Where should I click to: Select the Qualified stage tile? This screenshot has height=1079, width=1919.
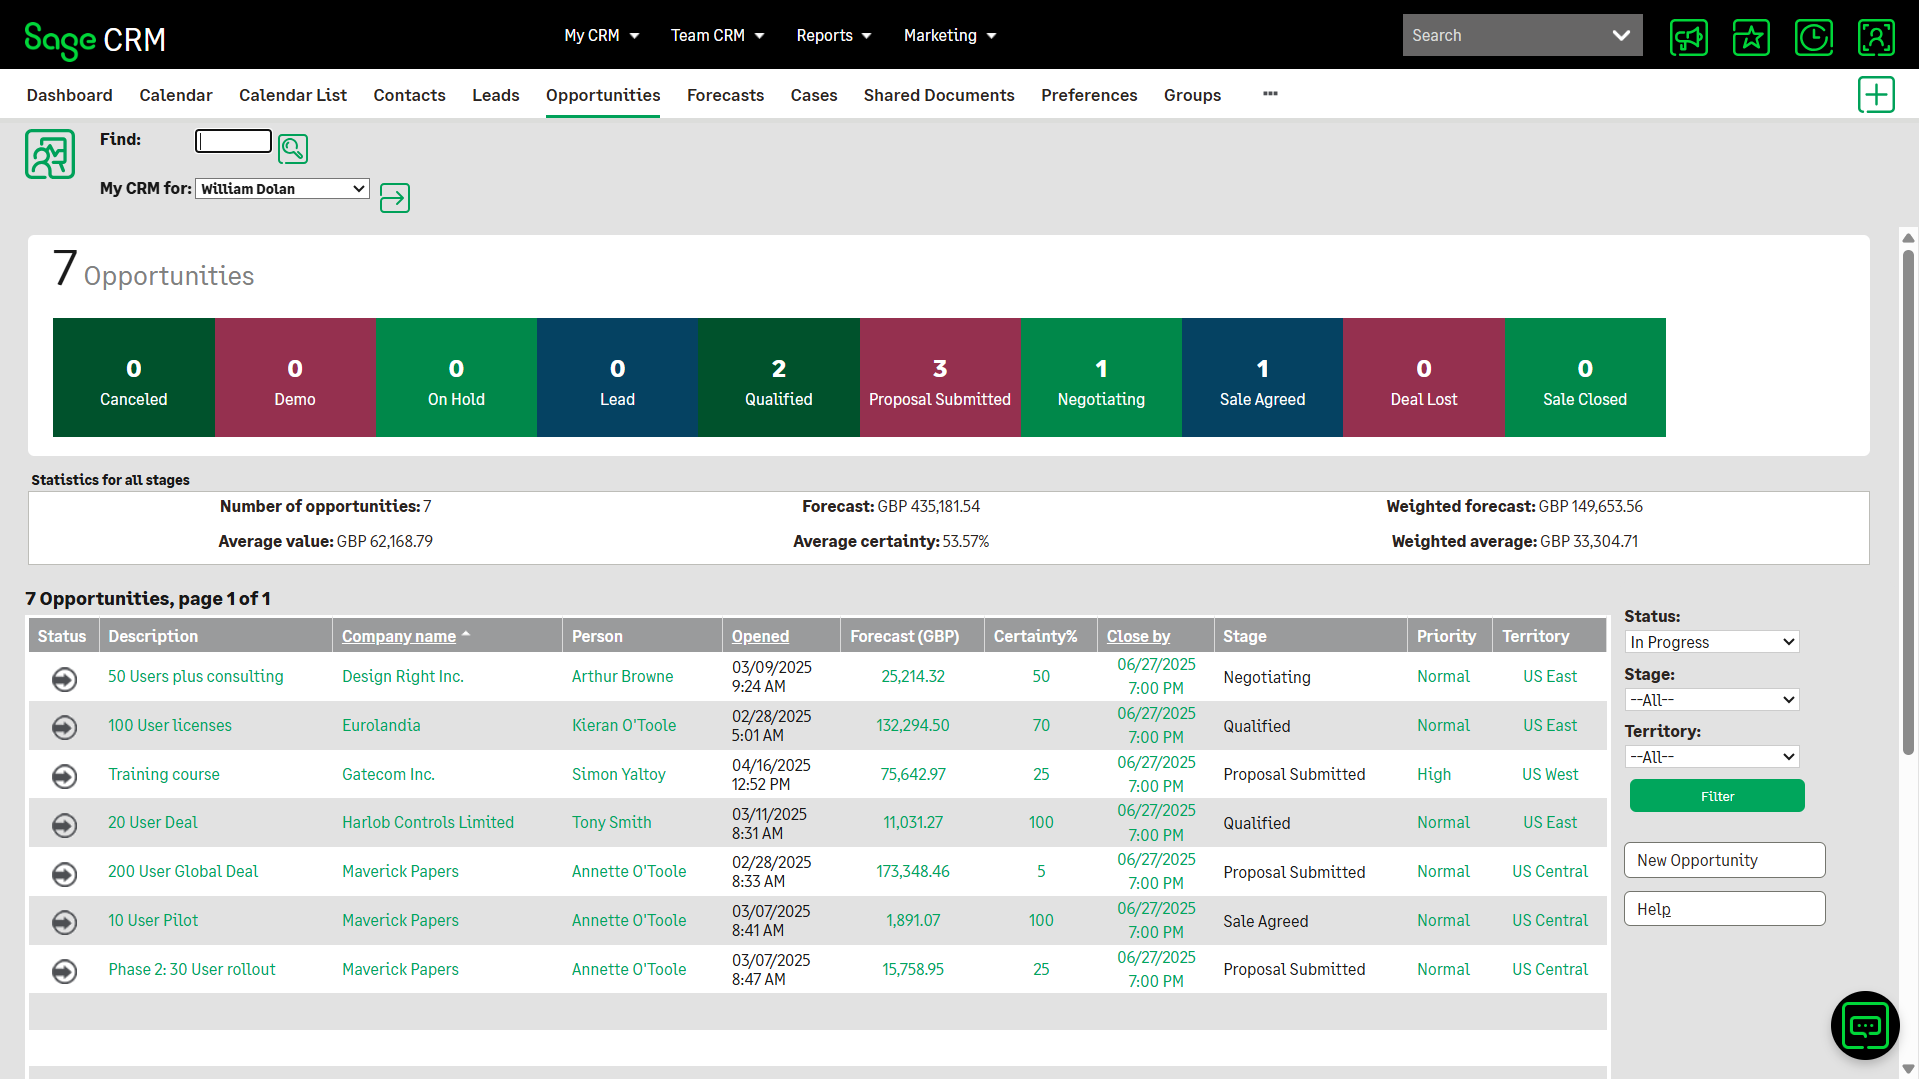coord(778,378)
